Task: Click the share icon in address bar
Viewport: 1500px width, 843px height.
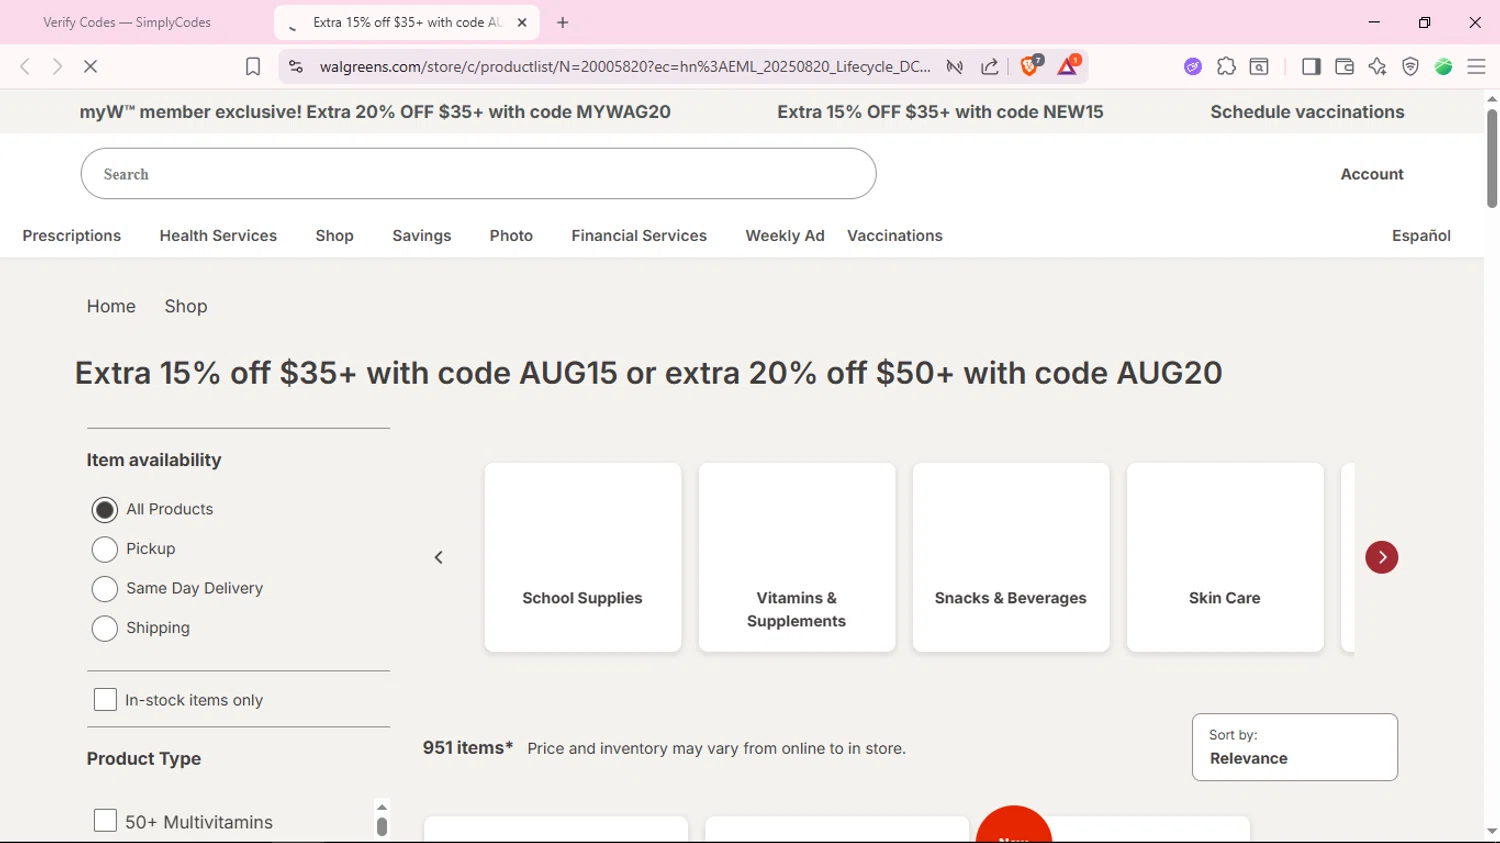Action: tap(990, 67)
